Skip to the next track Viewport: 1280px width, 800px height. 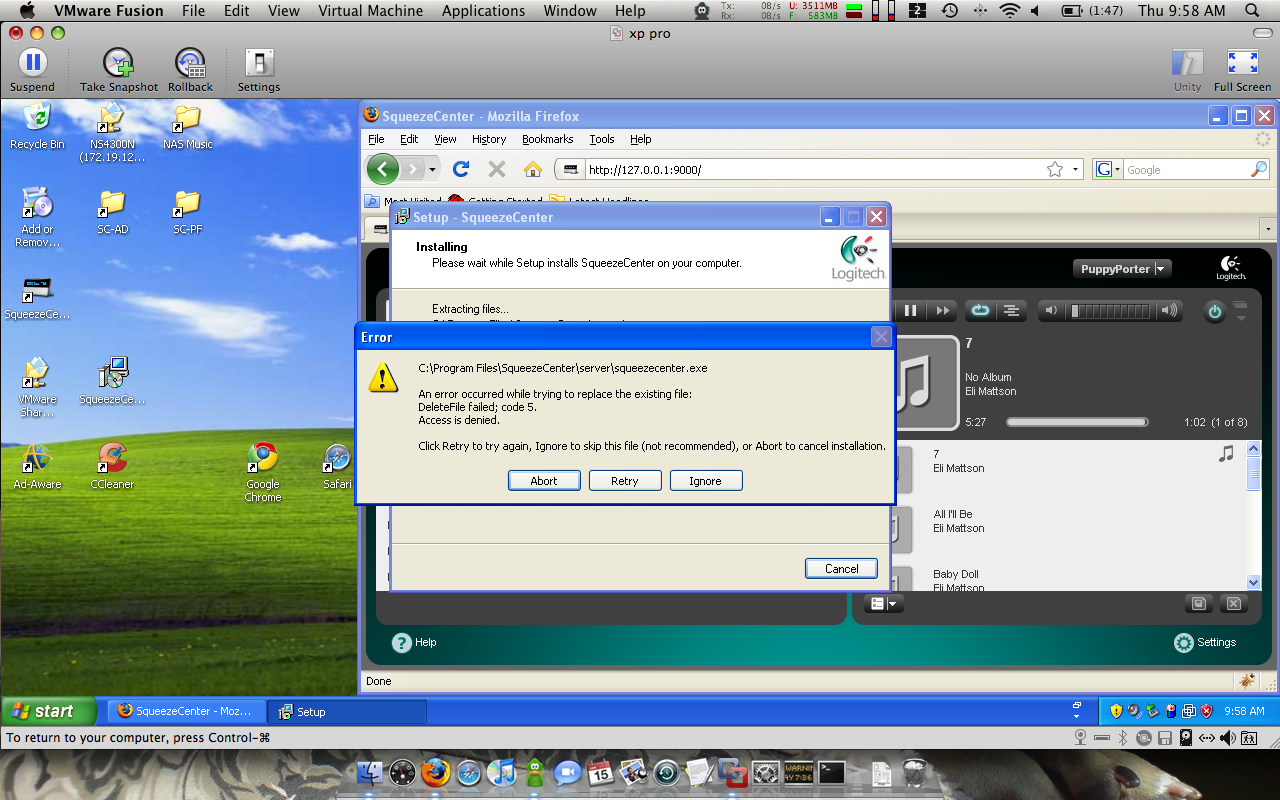pos(942,311)
